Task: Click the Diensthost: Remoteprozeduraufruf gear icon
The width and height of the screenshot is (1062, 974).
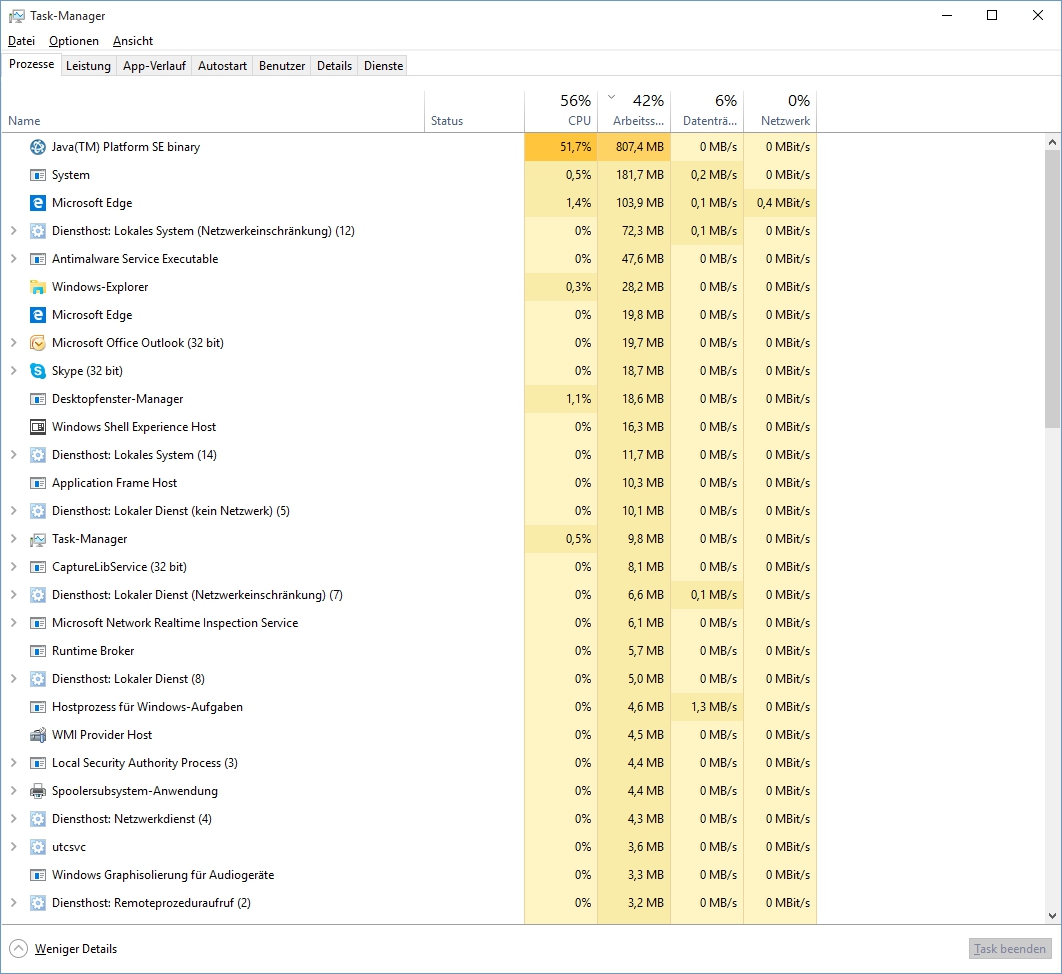Action: point(38,903)
